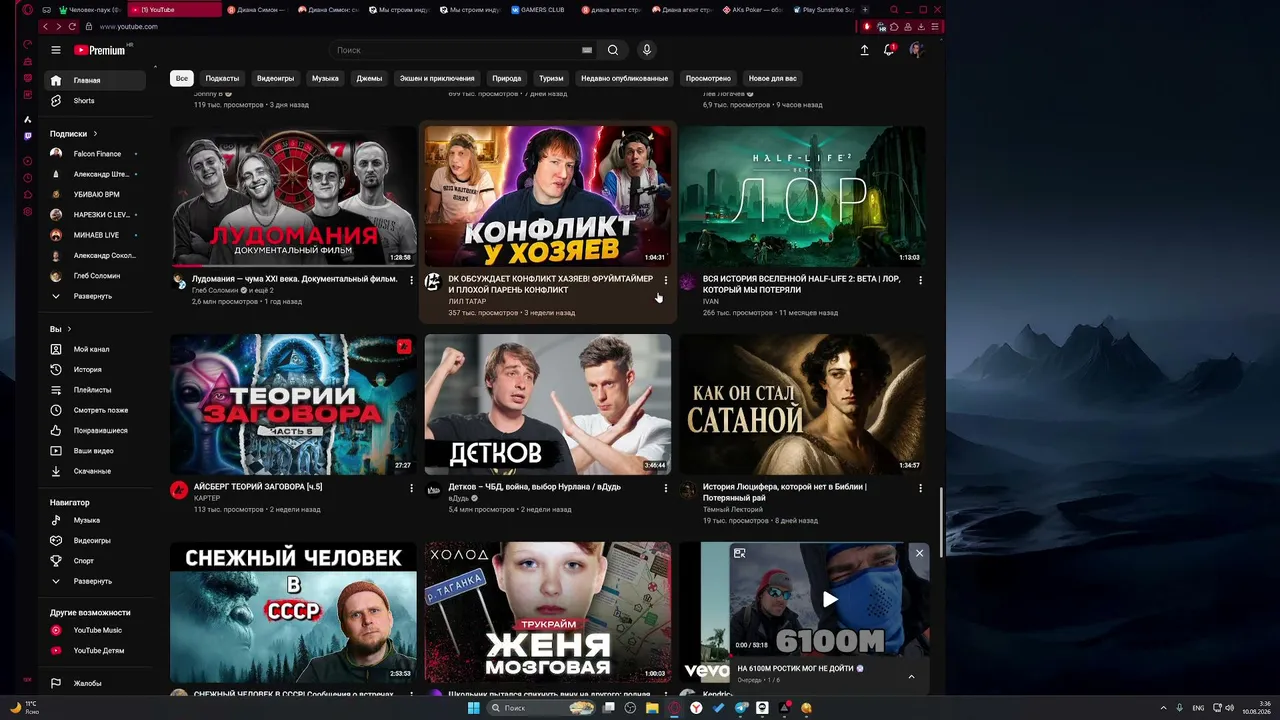The height and width of the screenshot is (720, 1280).
Task: Select the Туризм filter chip
Action: 551,78
